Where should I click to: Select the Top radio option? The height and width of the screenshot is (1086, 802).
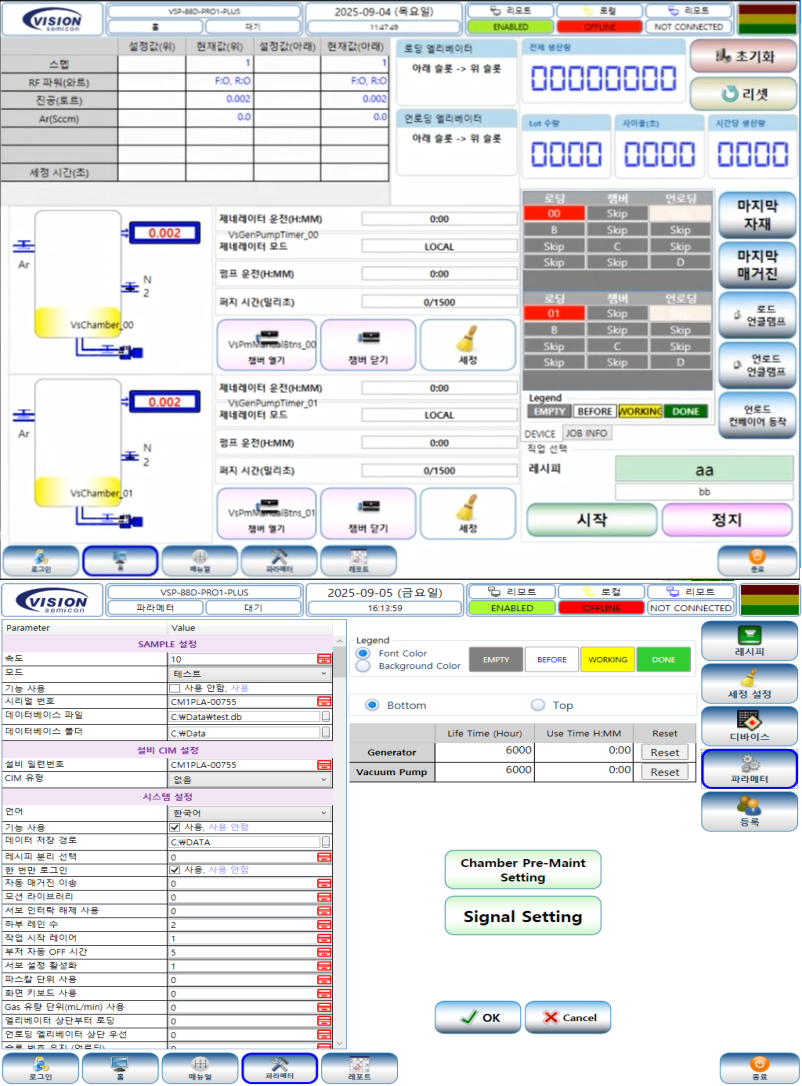click(x=539, y=705)
